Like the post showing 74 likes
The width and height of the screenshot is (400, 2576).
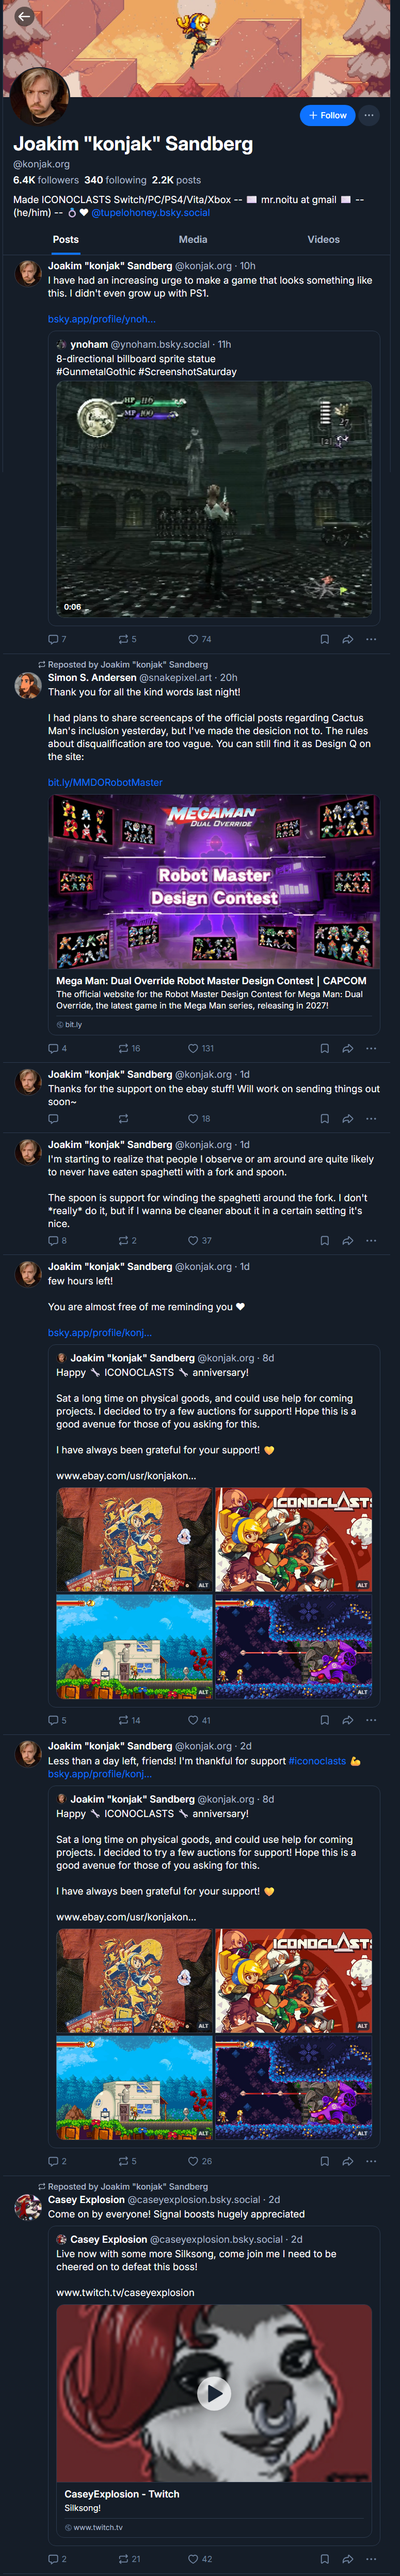click(199, 639)
